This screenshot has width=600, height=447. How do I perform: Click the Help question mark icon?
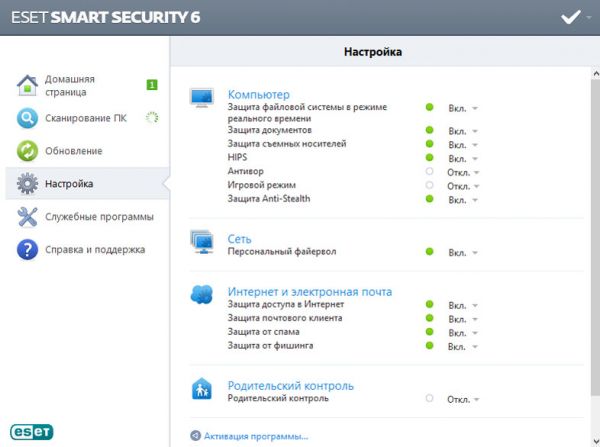click(28, 249)
